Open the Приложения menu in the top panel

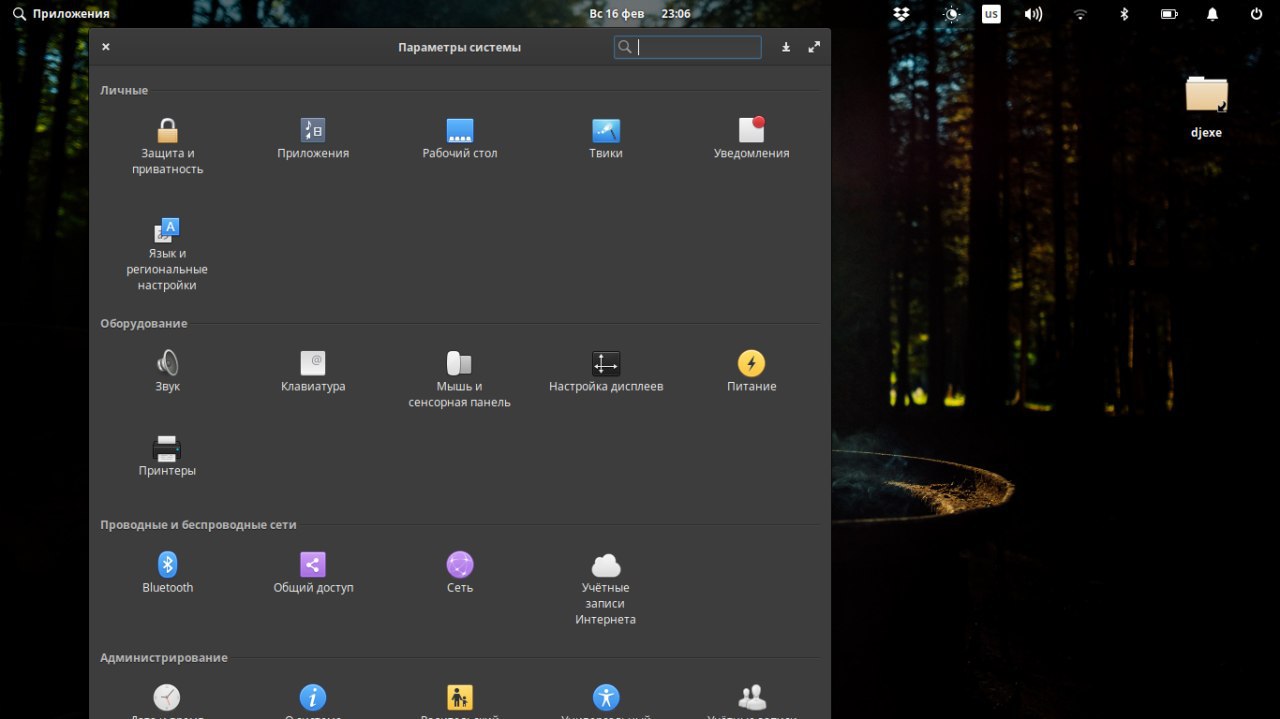(x=61, y=14)
